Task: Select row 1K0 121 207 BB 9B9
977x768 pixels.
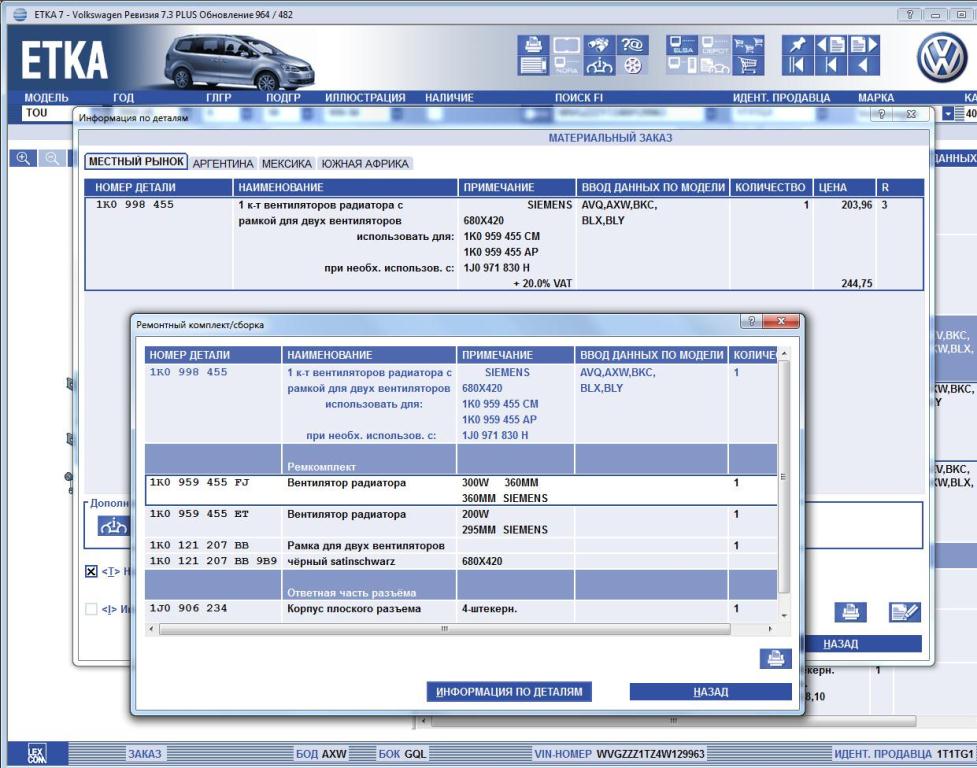Action: coord(461,561)
